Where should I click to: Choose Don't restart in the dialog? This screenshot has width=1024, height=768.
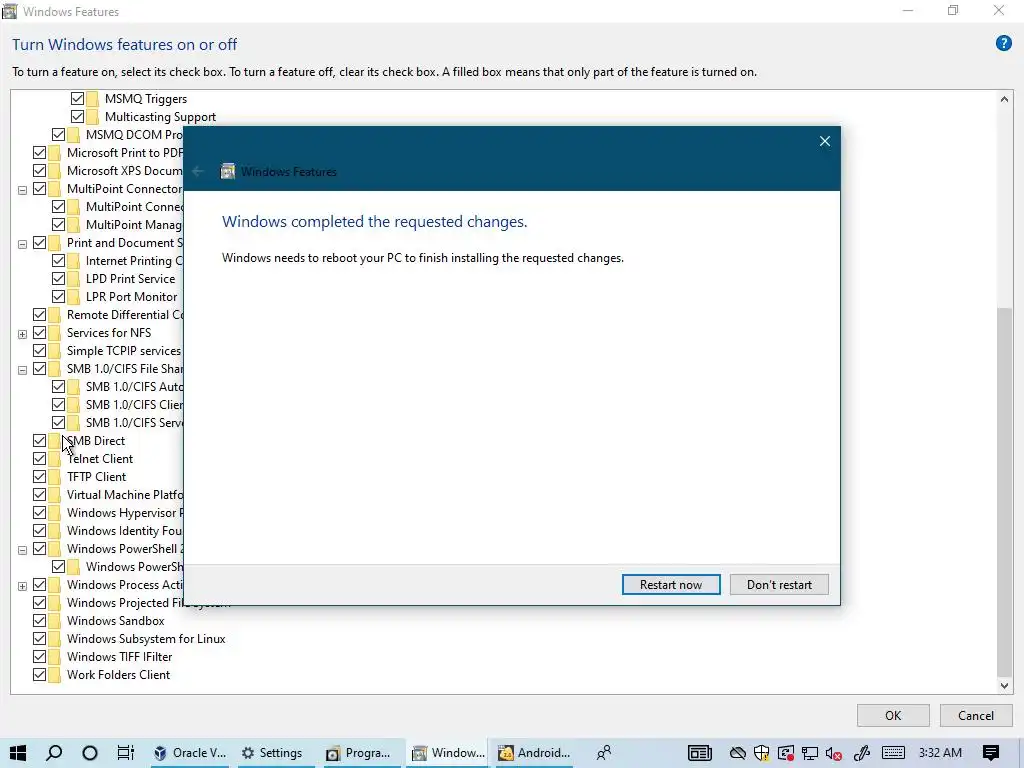pos(779,584)
